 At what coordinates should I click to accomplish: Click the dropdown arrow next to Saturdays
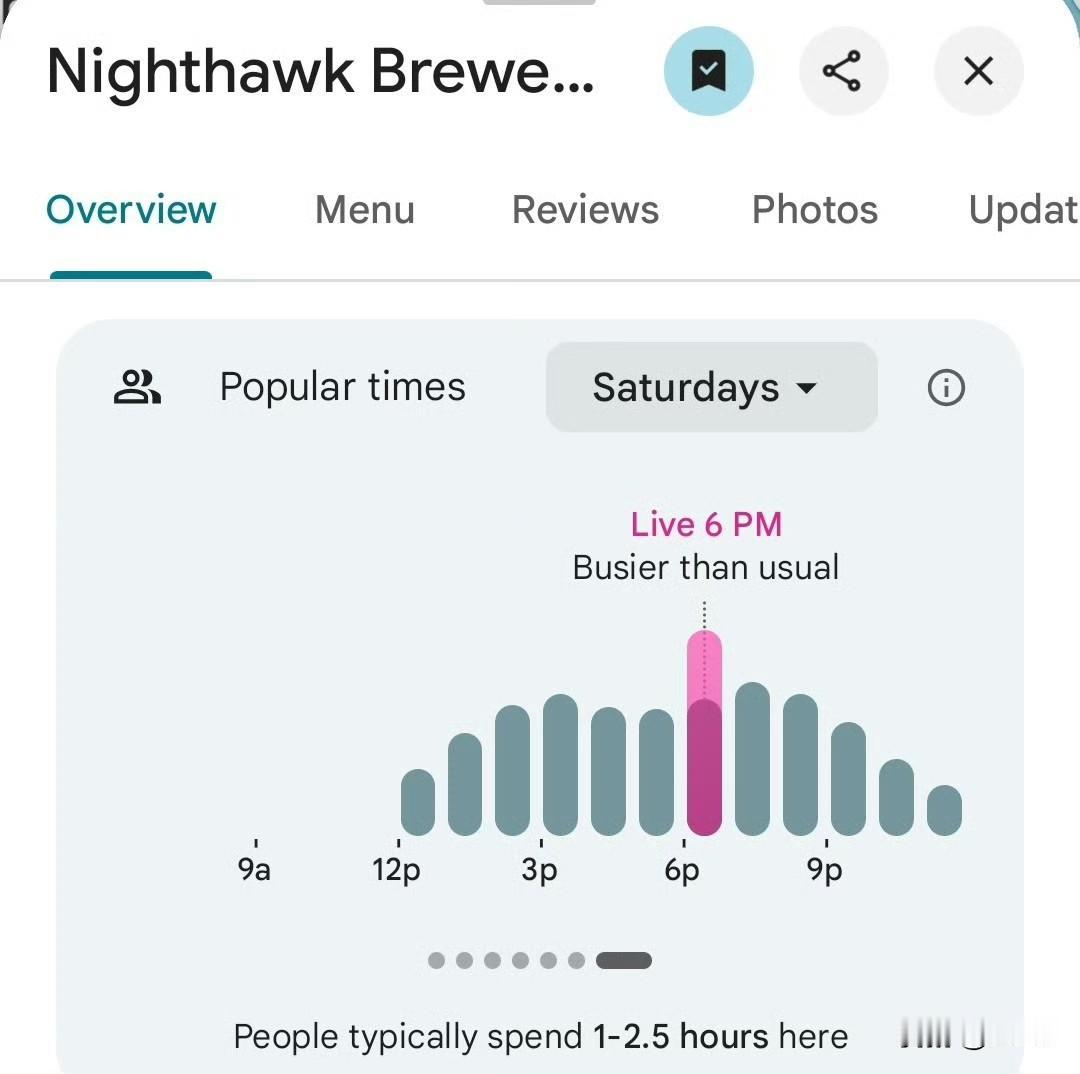coord(806,388)
